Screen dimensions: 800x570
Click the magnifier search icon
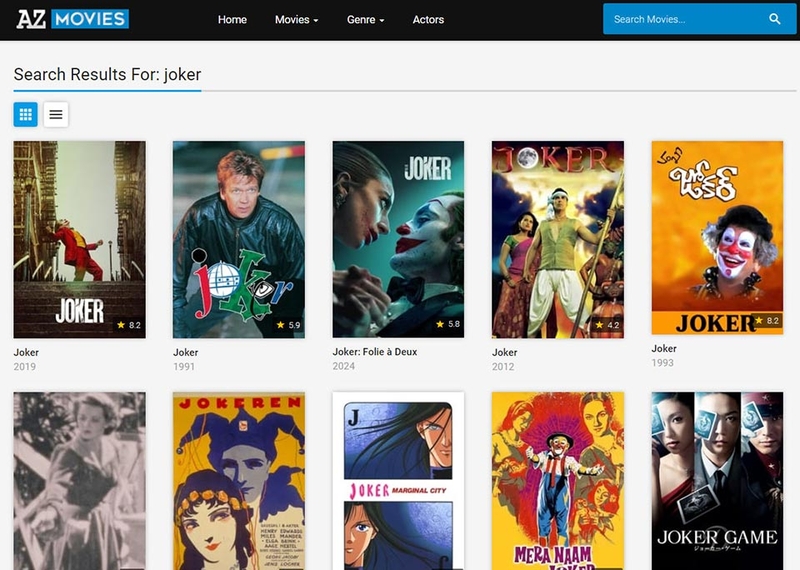coord(774,19)
